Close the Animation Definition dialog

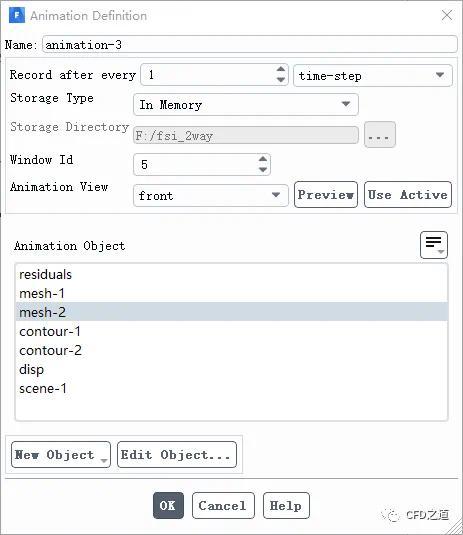pyautogui.click(x=447, y=15)
